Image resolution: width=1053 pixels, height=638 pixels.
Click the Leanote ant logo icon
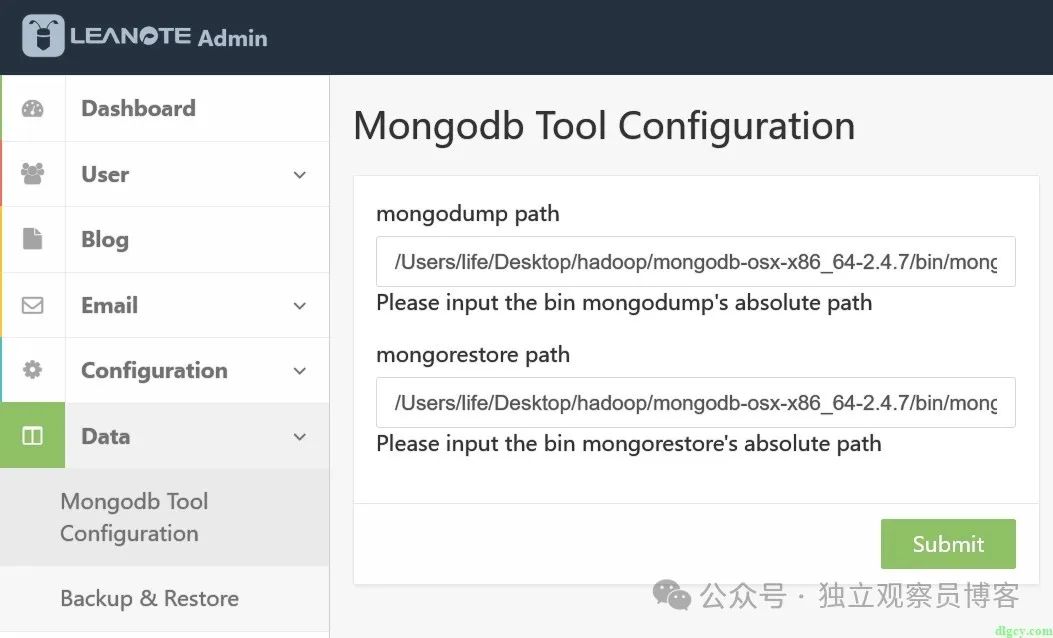[x=43, y=36]
